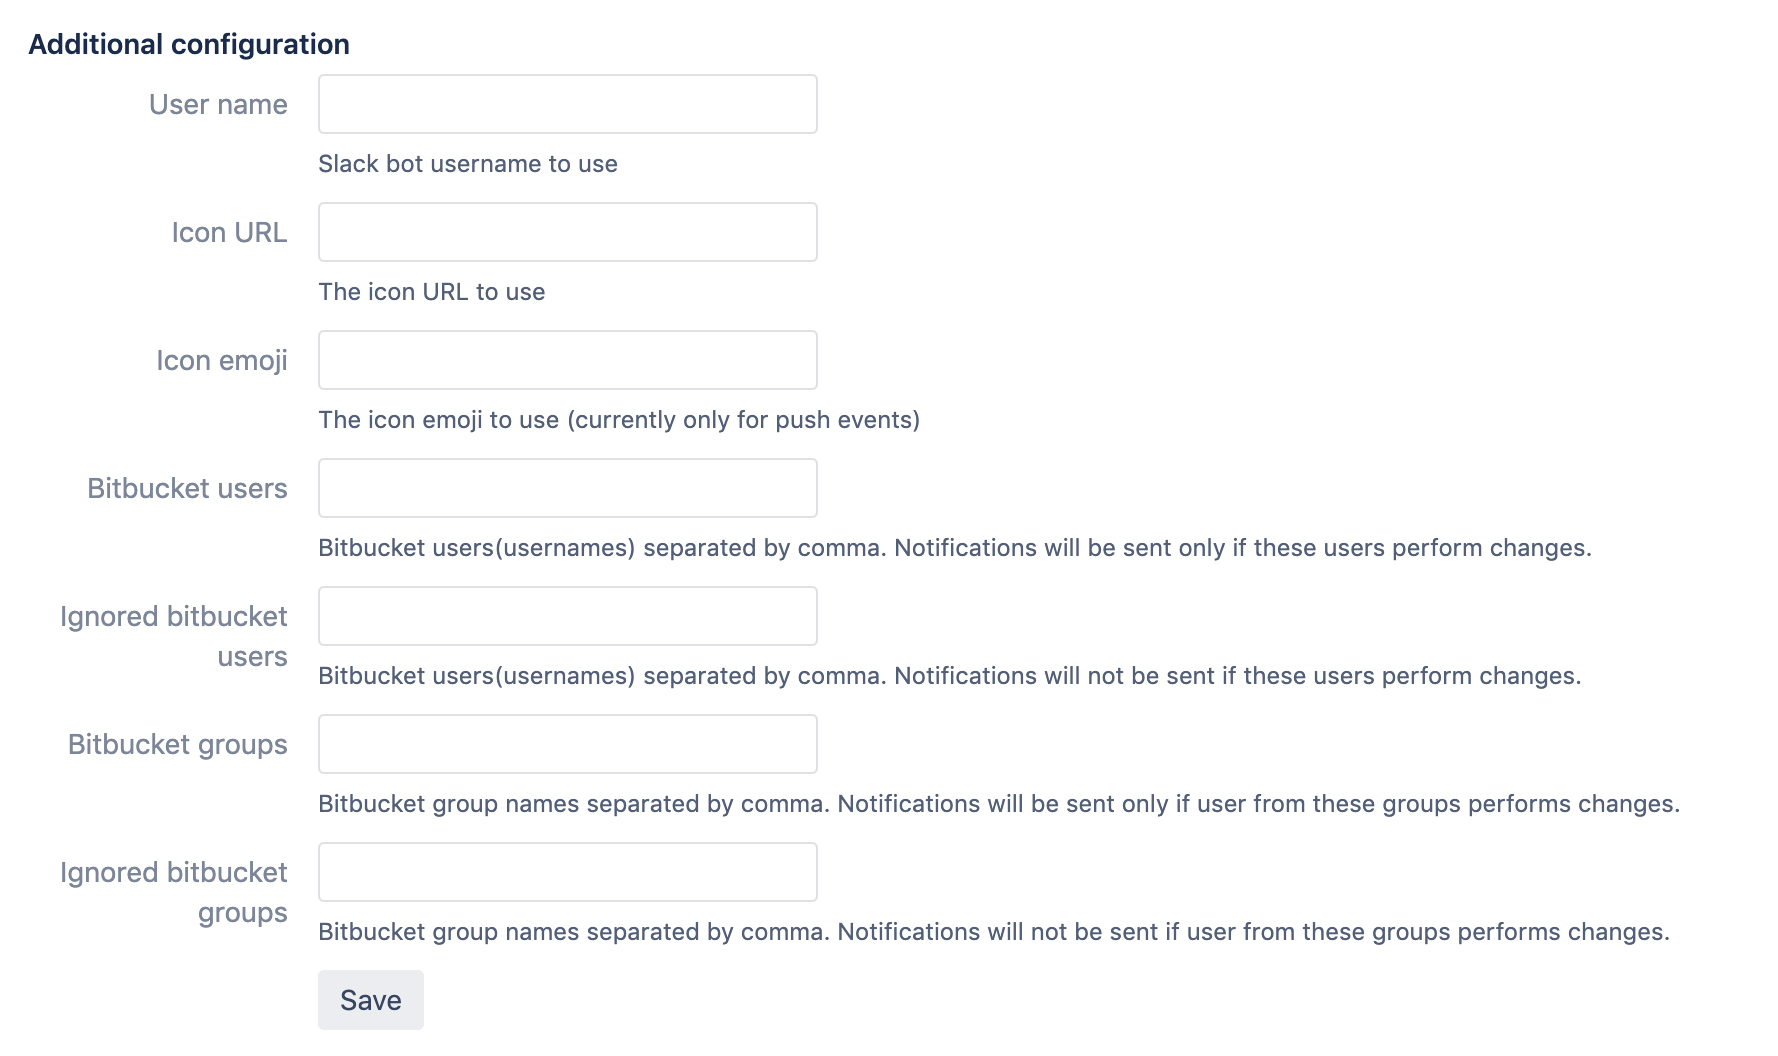Screen dimensions: 1778x1056
Task: Focus the Ignored bitbucket groups input box
Action: pyautogui.click(x=567, y=872)
